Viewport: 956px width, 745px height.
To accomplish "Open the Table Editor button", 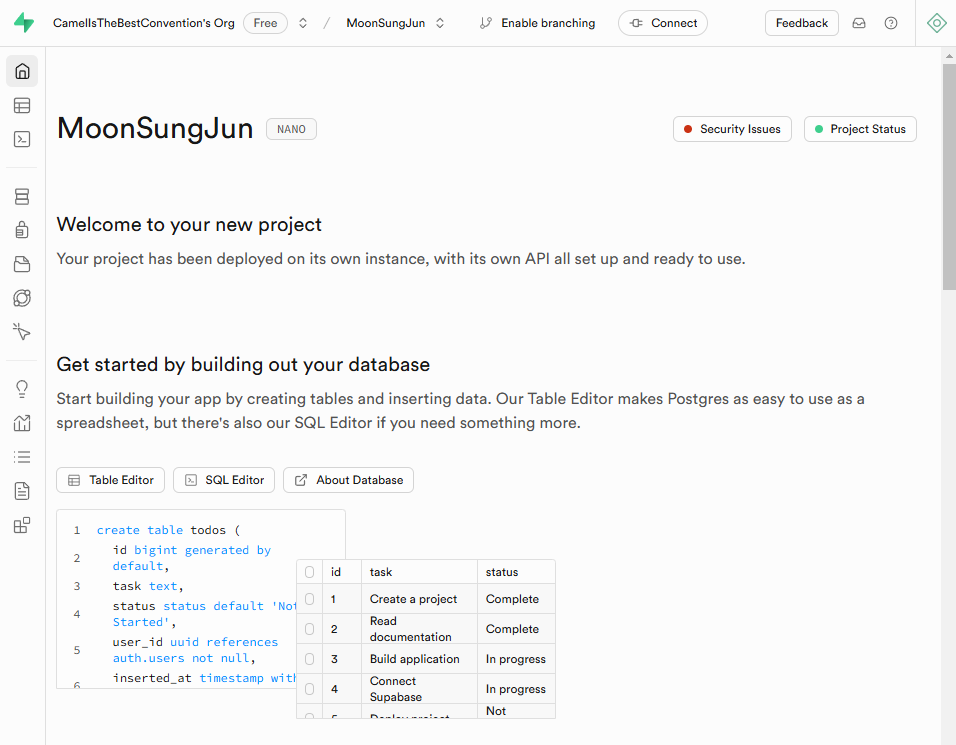I will click(110, 480).
